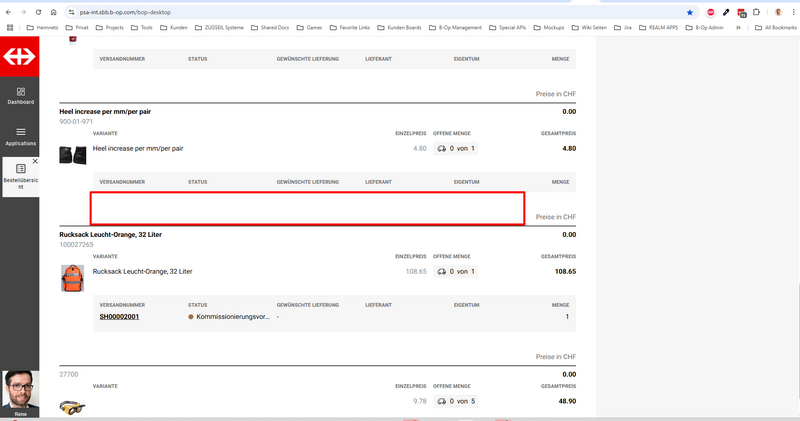Screen dimensions: 800x421
Task: Expand the bookmarks overflow chevron
Action: pos(738,28)
